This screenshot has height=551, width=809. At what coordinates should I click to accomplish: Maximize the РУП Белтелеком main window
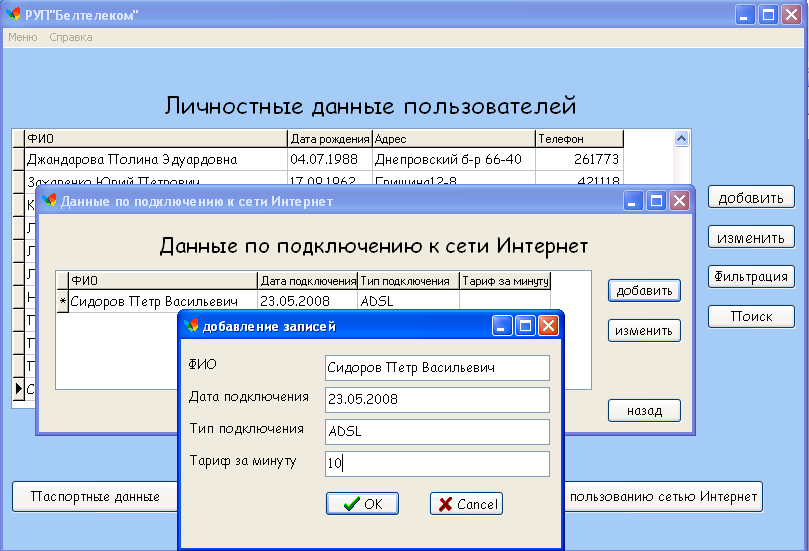point(768,15)
